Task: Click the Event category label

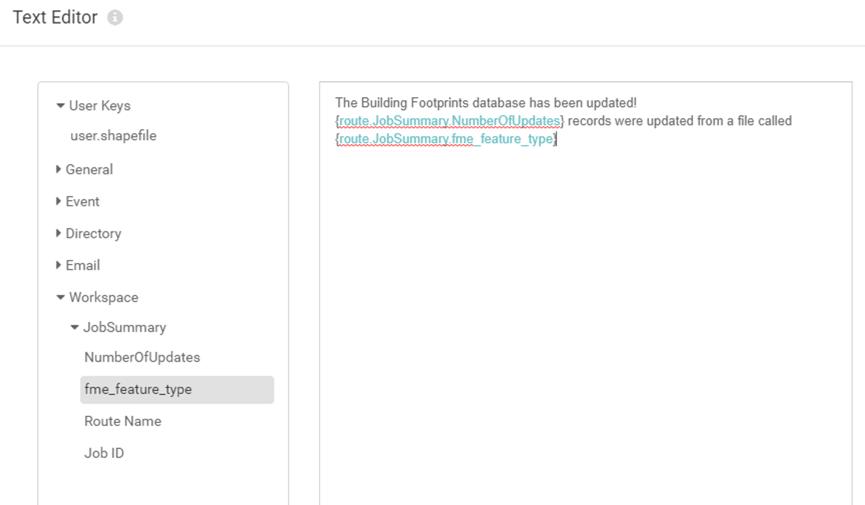Action: click(83, 201)
